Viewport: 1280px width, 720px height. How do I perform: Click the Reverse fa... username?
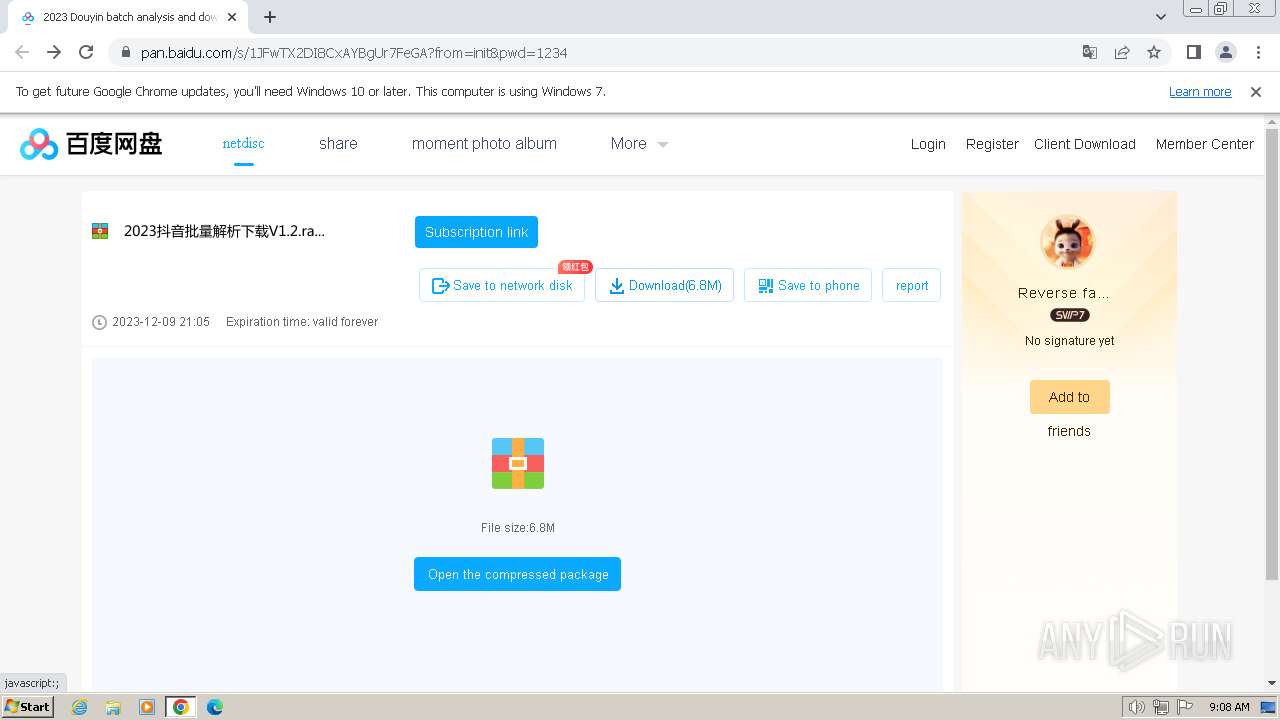click(x=1064, y=293)
